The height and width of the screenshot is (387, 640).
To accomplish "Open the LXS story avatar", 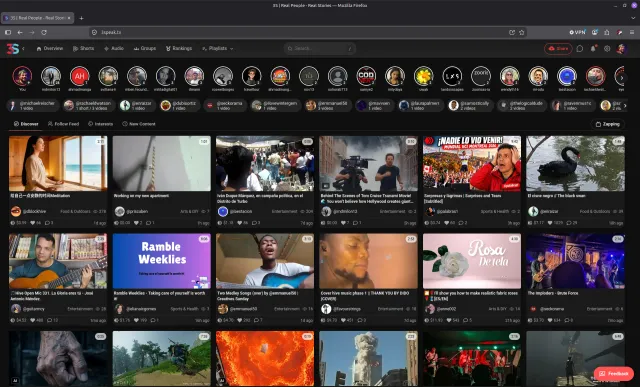I will (x=452, y=76).
